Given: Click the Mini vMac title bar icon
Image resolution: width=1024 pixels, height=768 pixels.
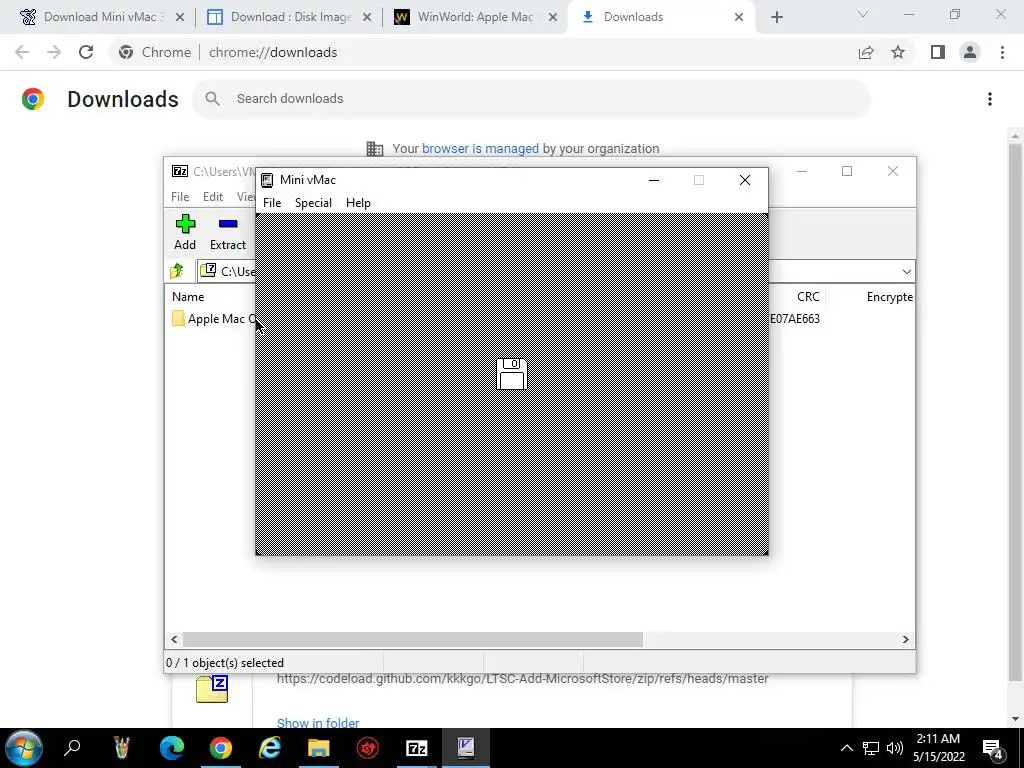Looking at the screenshot, I should [267, 180].
